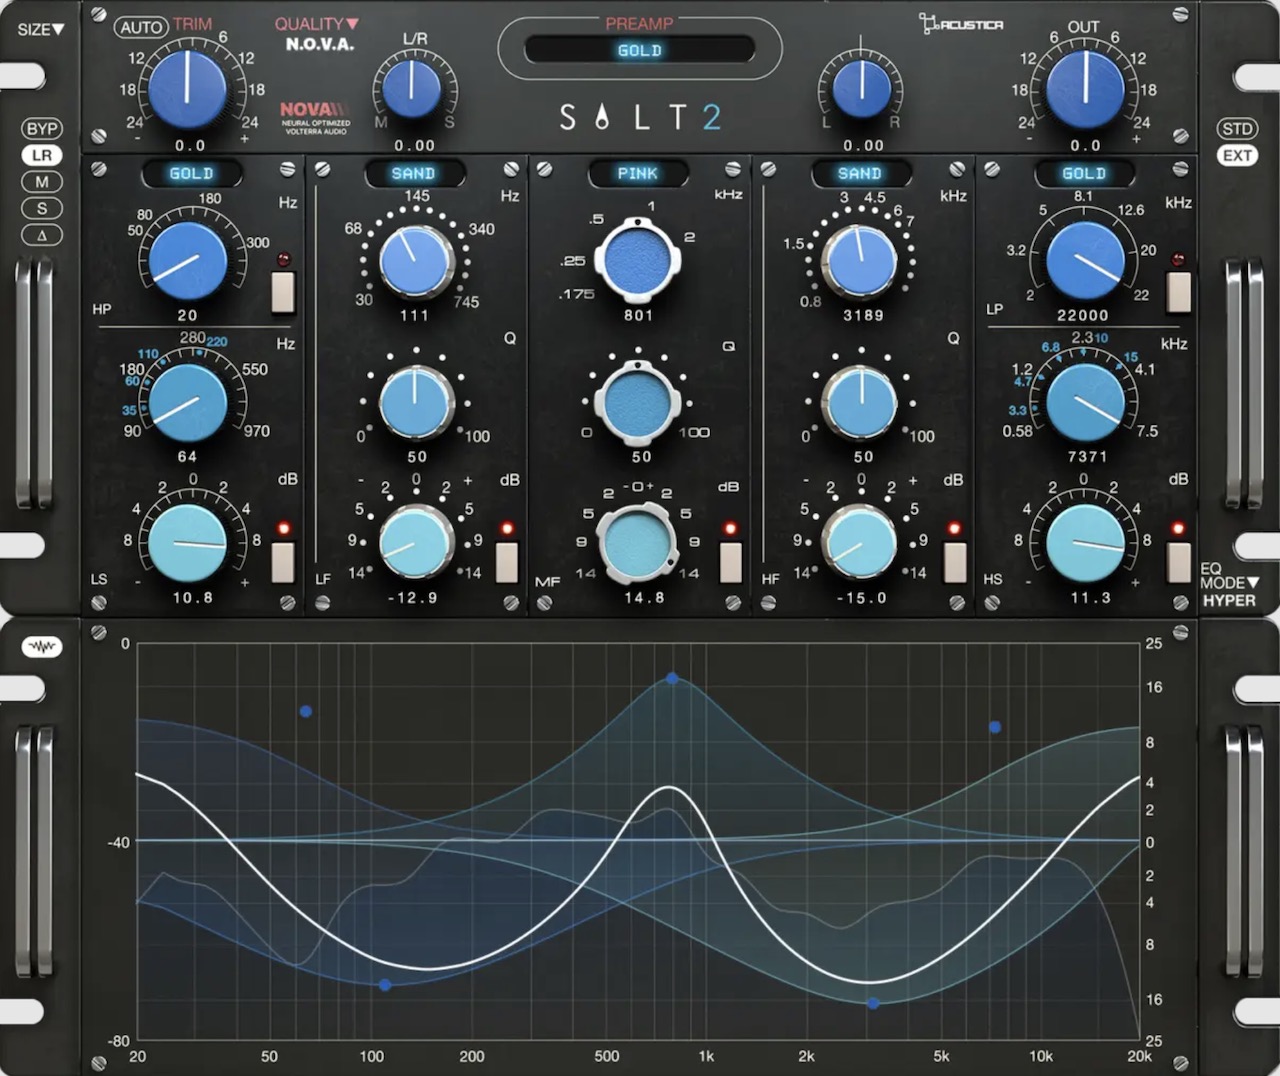This screenshot has width=1280, height=1076.
Task: Open the EQ MODE HYPER dropdown
Action: (x=1229, y=584)
